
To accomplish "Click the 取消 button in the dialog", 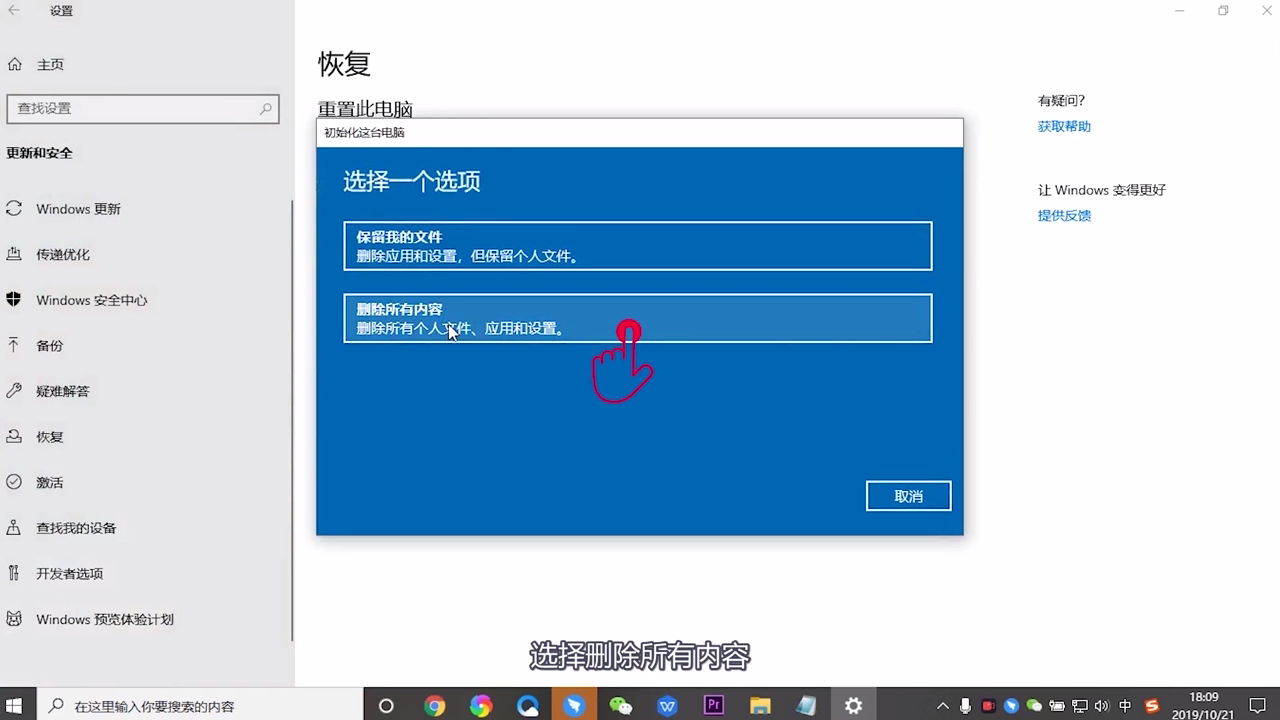I will point(907,495).
